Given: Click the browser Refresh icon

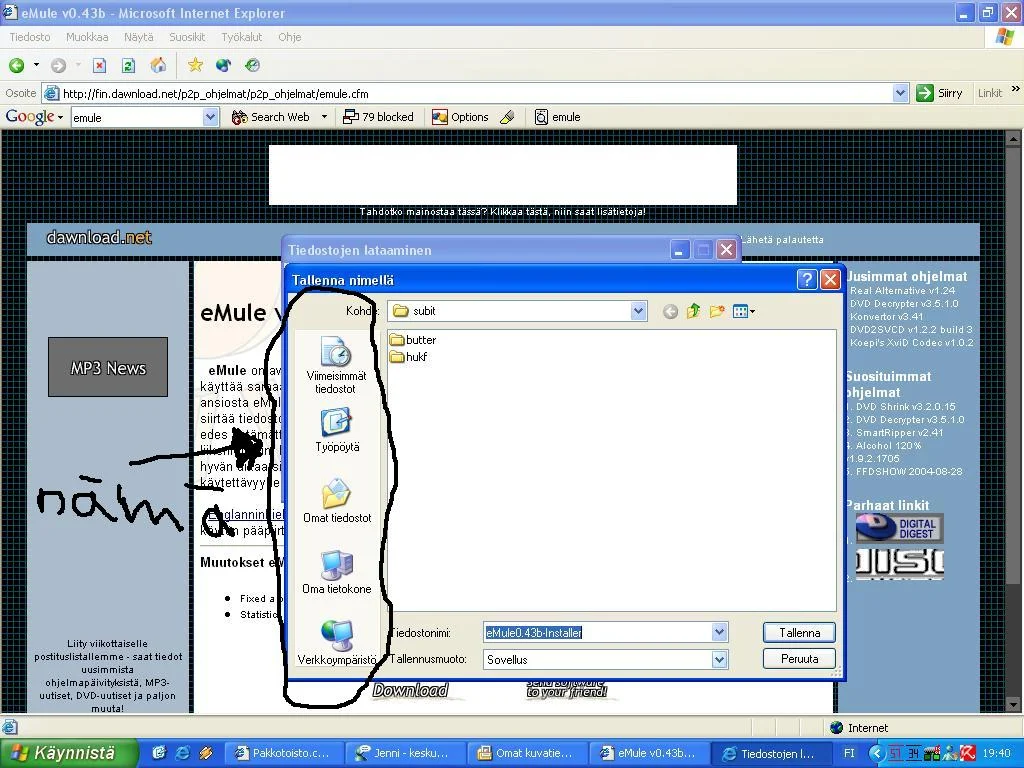Looking at the screenshot, I should [128, 65].
